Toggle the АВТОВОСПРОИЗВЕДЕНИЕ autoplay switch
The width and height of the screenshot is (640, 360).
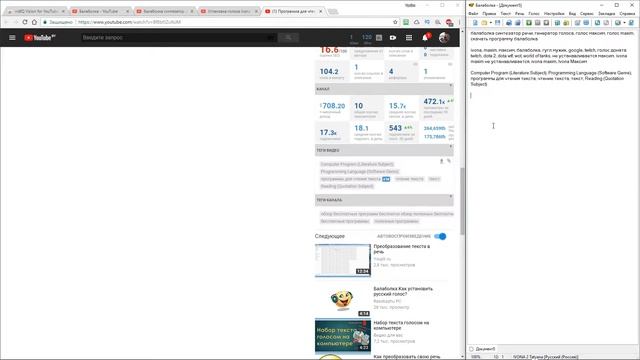440,236
